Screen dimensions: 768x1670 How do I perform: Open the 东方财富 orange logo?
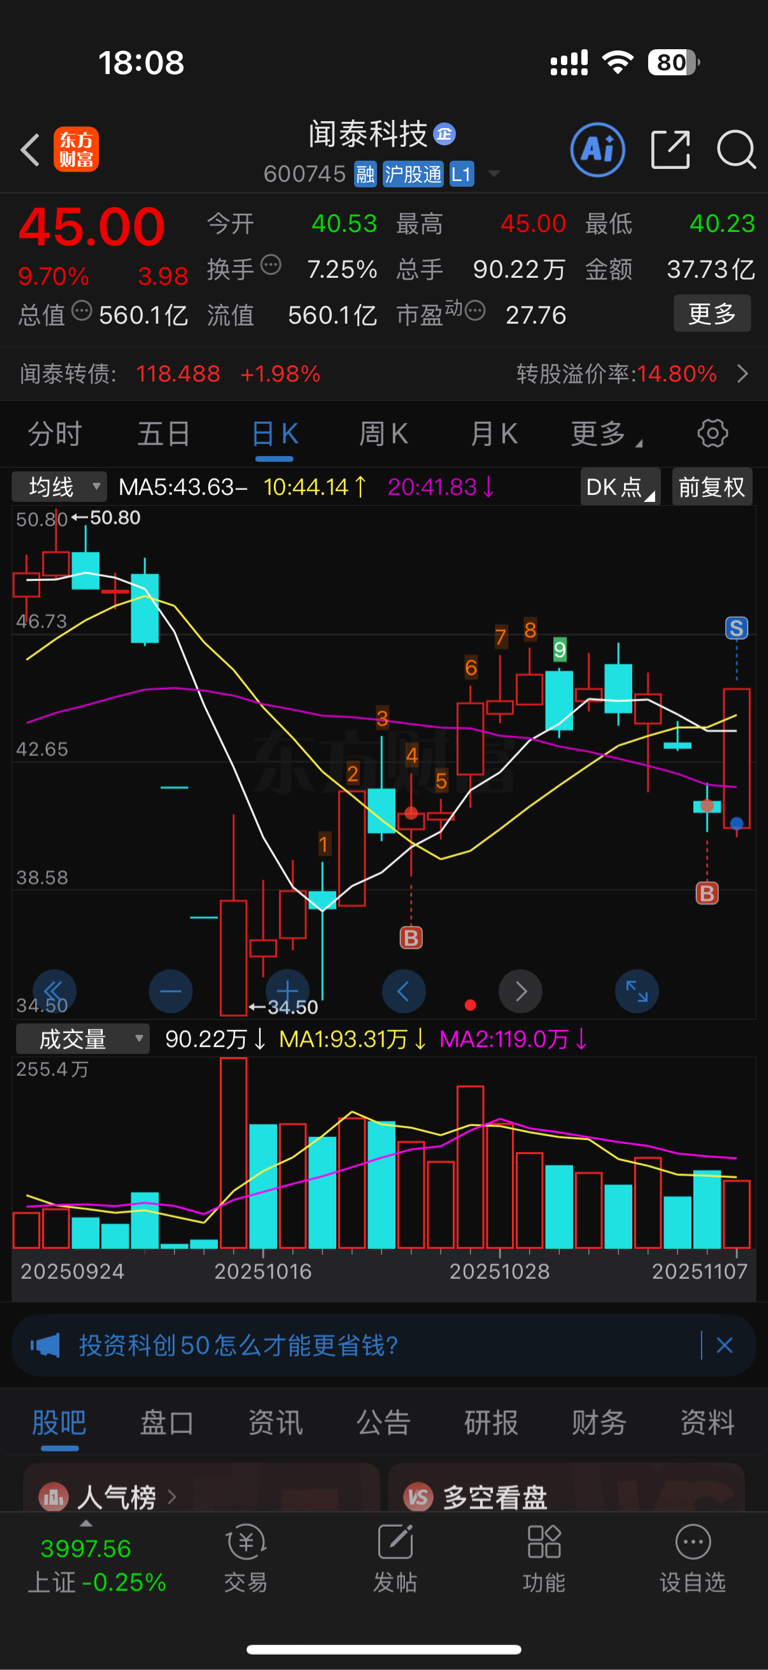tap(77, 150)
